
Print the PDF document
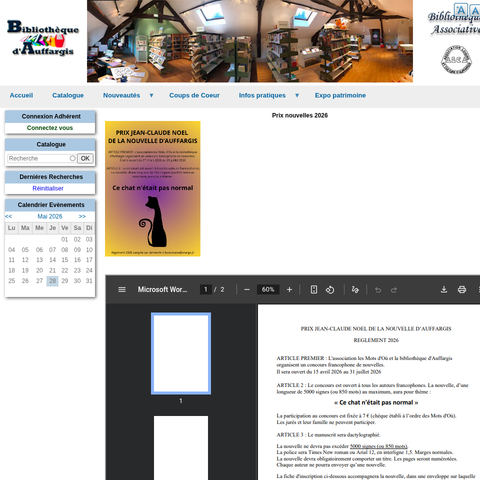point(462,289)
